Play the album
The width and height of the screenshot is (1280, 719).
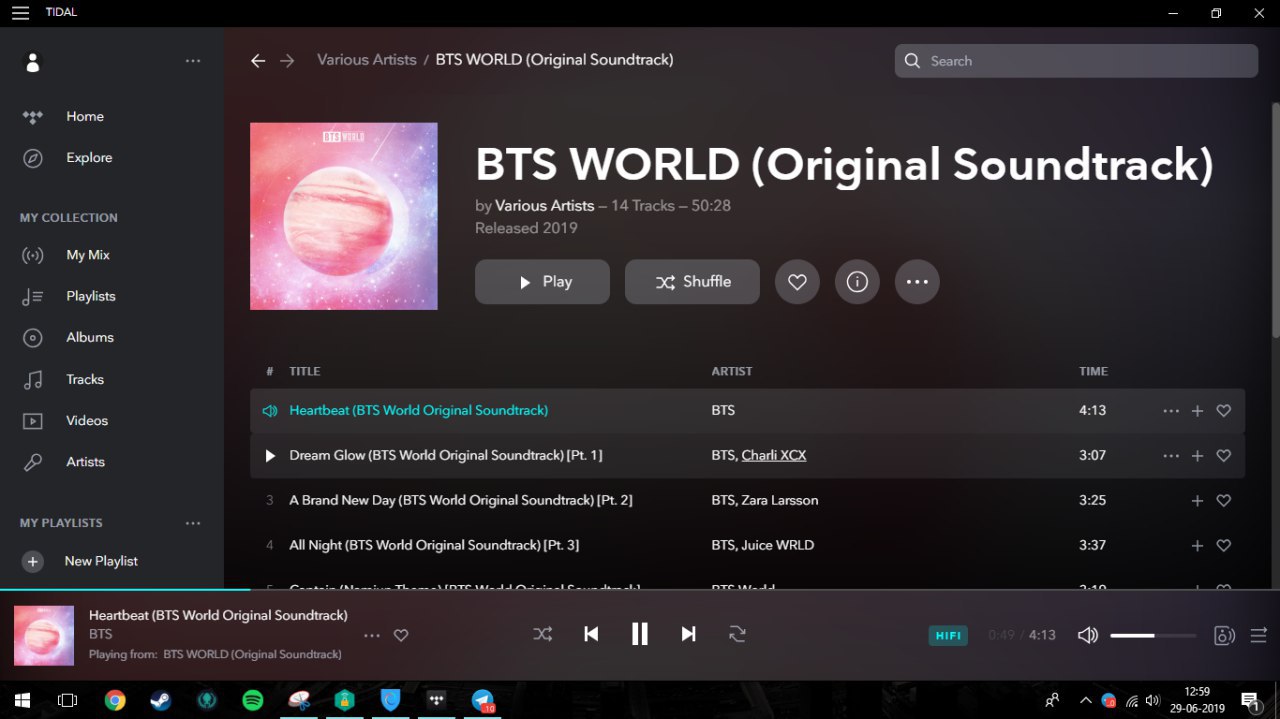tap(542, 282)
